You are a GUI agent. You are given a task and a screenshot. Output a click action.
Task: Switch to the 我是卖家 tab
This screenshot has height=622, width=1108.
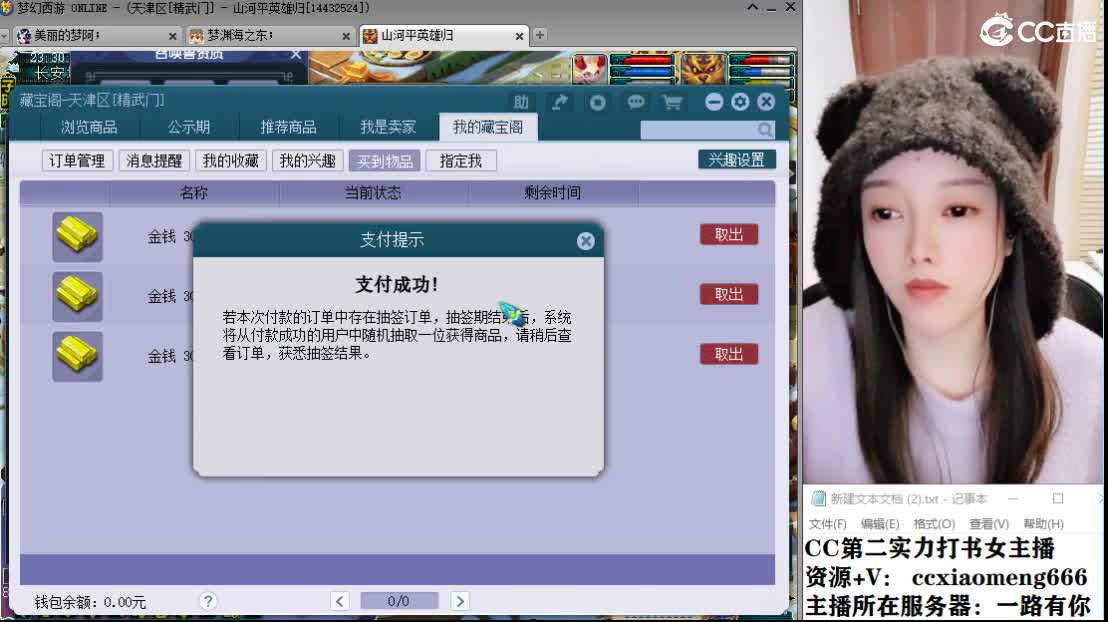[x=388, y=128]
